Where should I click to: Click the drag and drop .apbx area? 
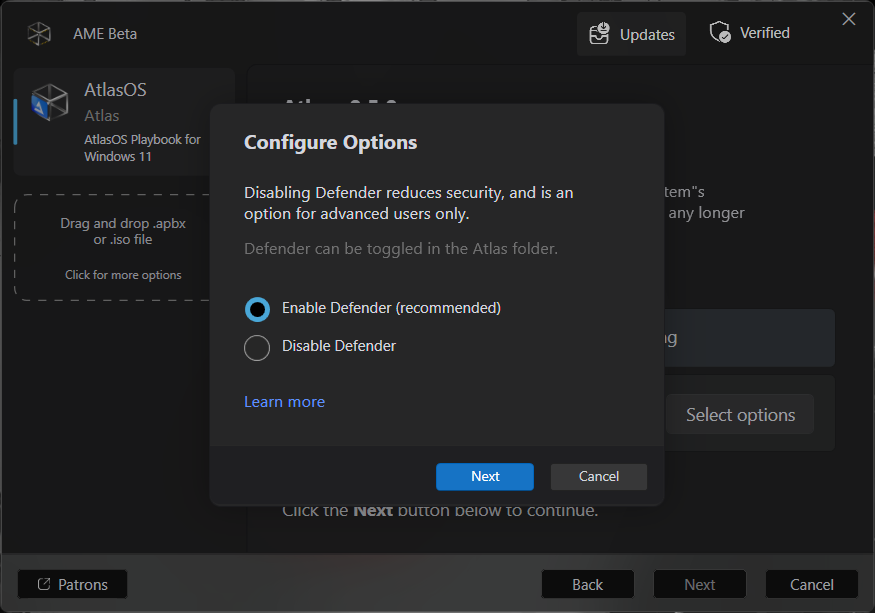point(112,247)
